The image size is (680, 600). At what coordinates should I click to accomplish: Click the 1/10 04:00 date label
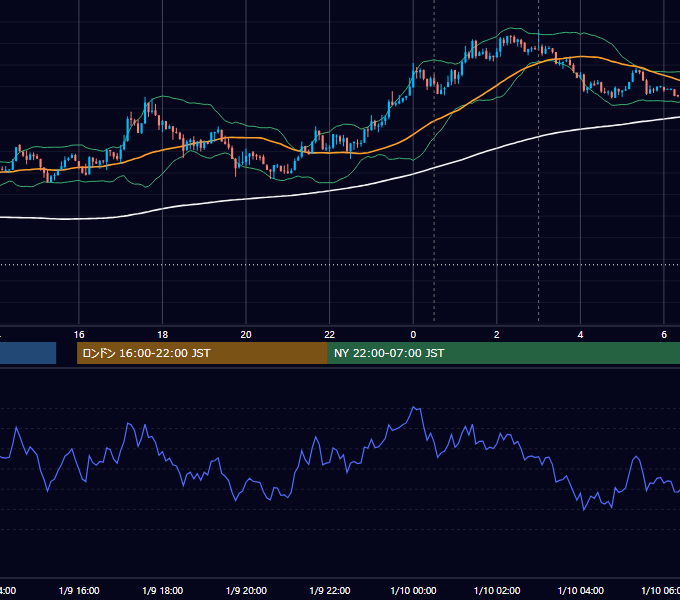(x=581, y=590)
